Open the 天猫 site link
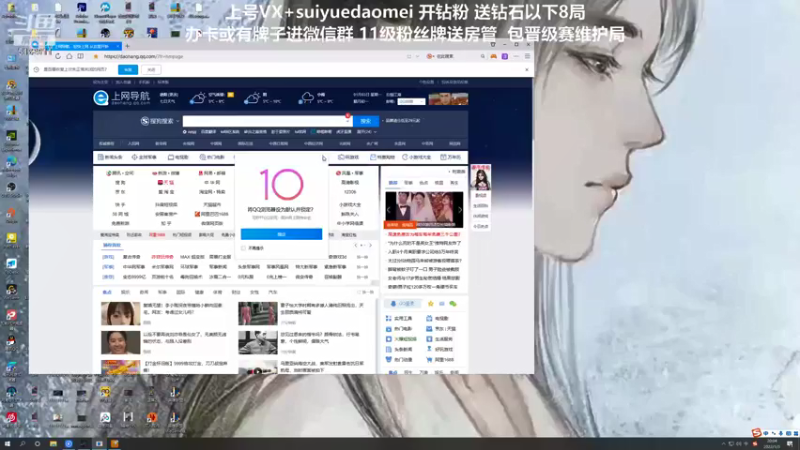Screen dimensions: 800x450 tap(166, 182)
